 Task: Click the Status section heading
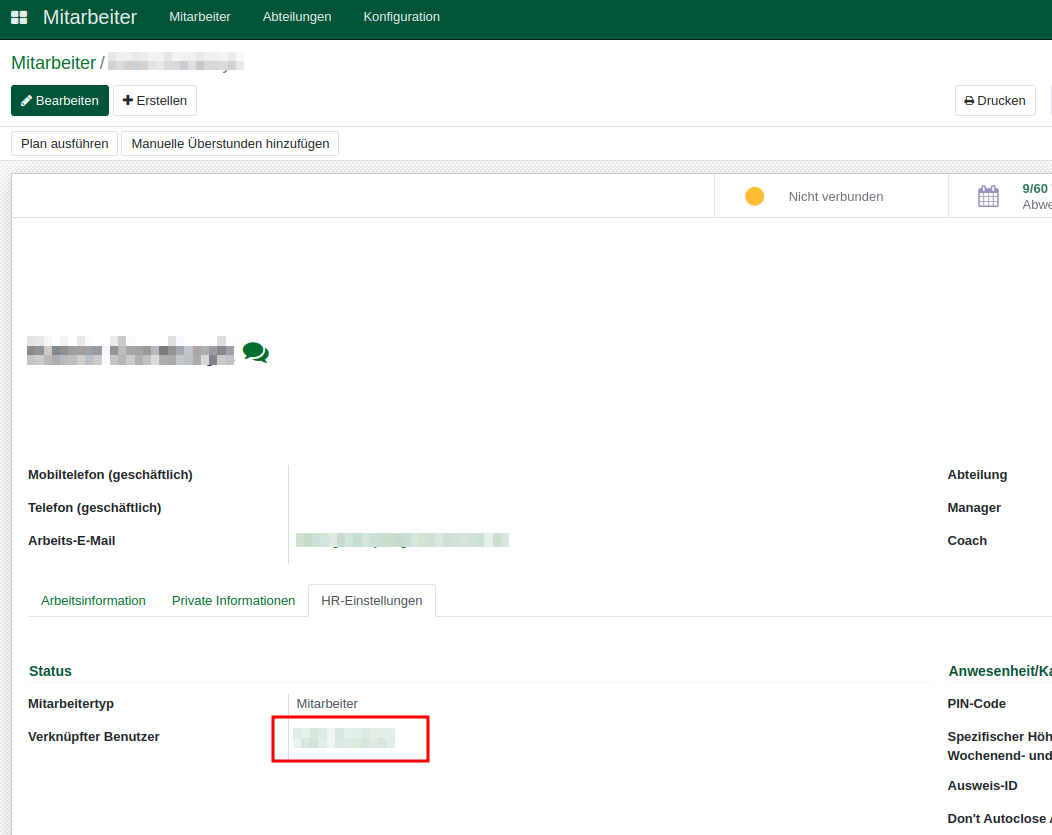coord(50,671)
